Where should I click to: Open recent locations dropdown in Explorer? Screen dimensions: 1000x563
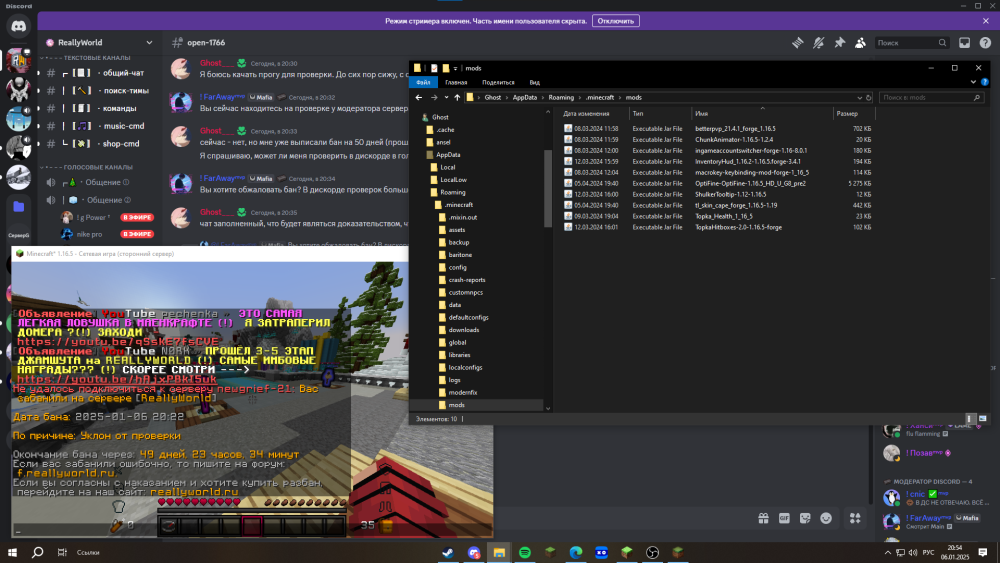[446, 98]
